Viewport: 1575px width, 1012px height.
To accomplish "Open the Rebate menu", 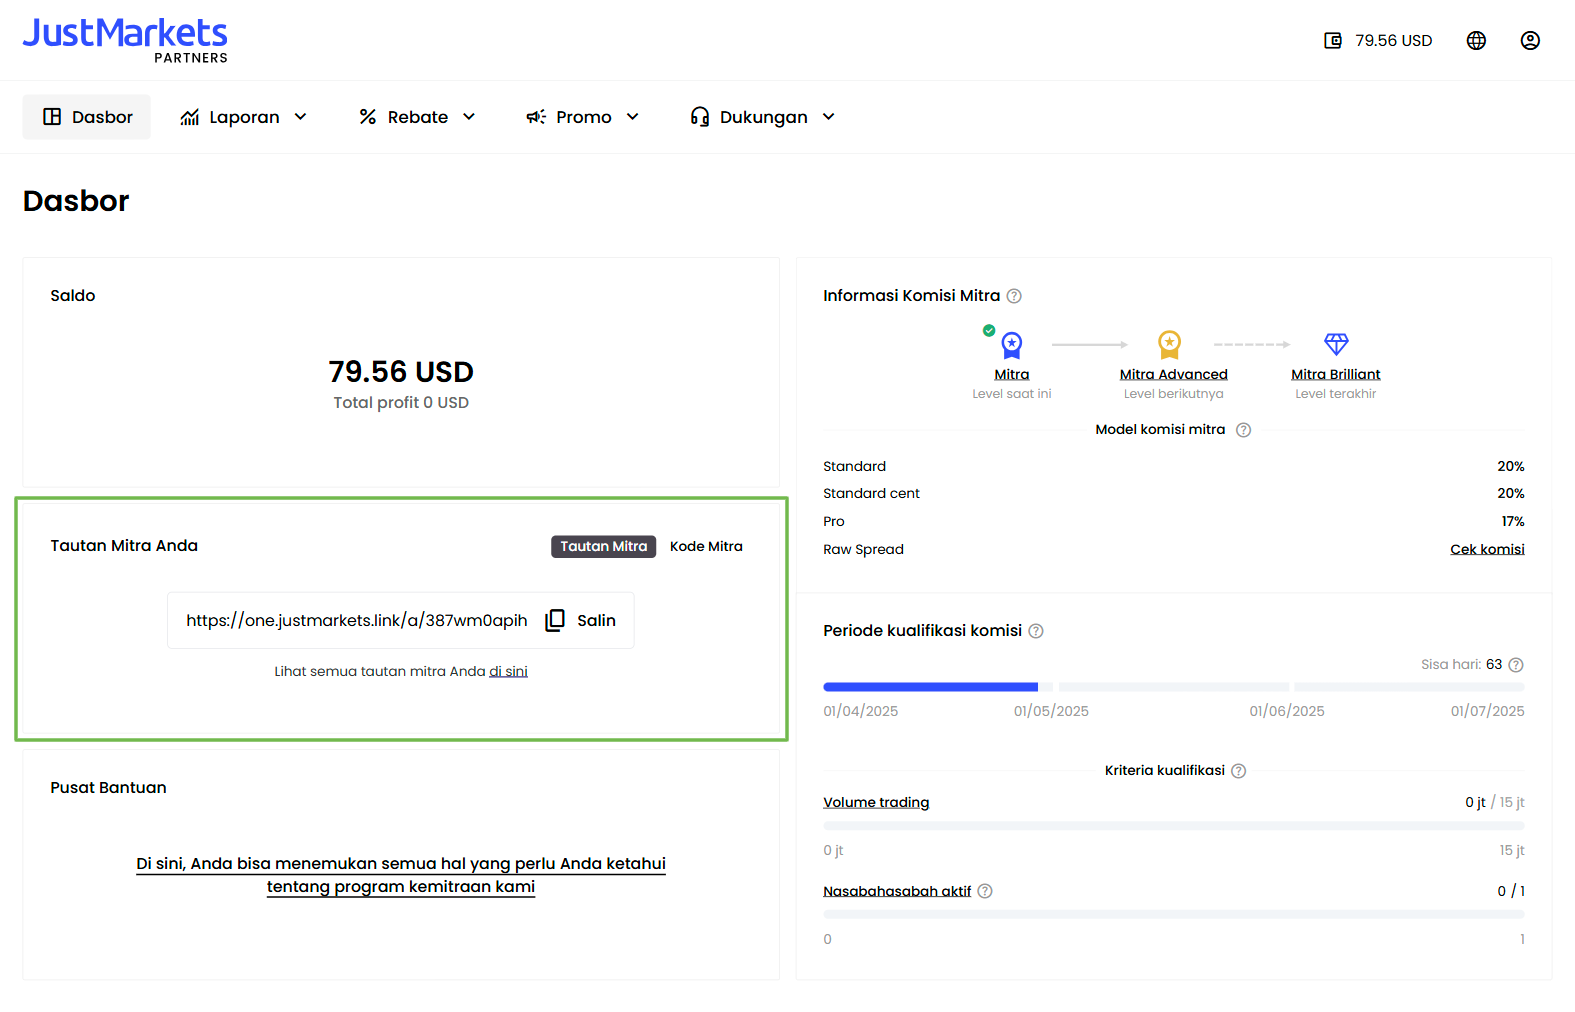I will [x=418, y=117].
